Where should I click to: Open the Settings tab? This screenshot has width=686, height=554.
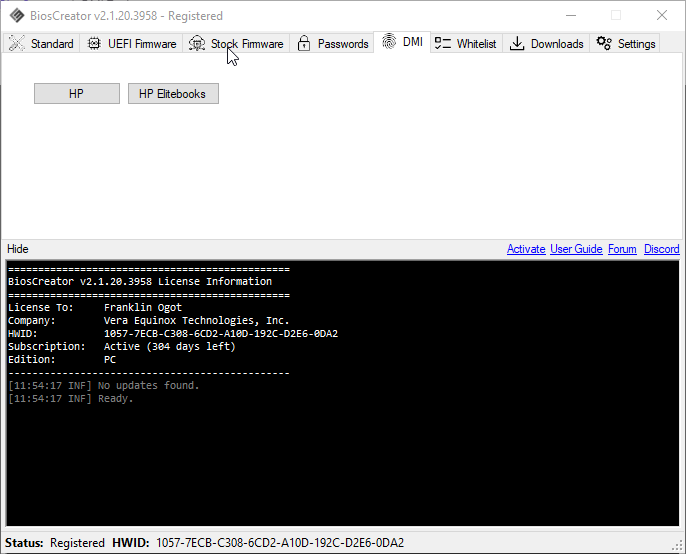click(625, 43)
